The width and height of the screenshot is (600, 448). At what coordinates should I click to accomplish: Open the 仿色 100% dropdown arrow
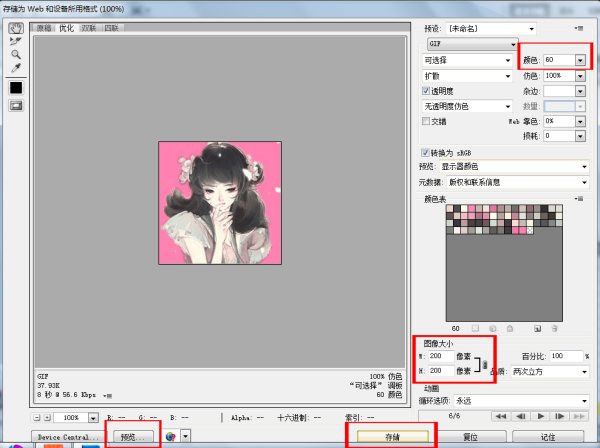[580, 76]
